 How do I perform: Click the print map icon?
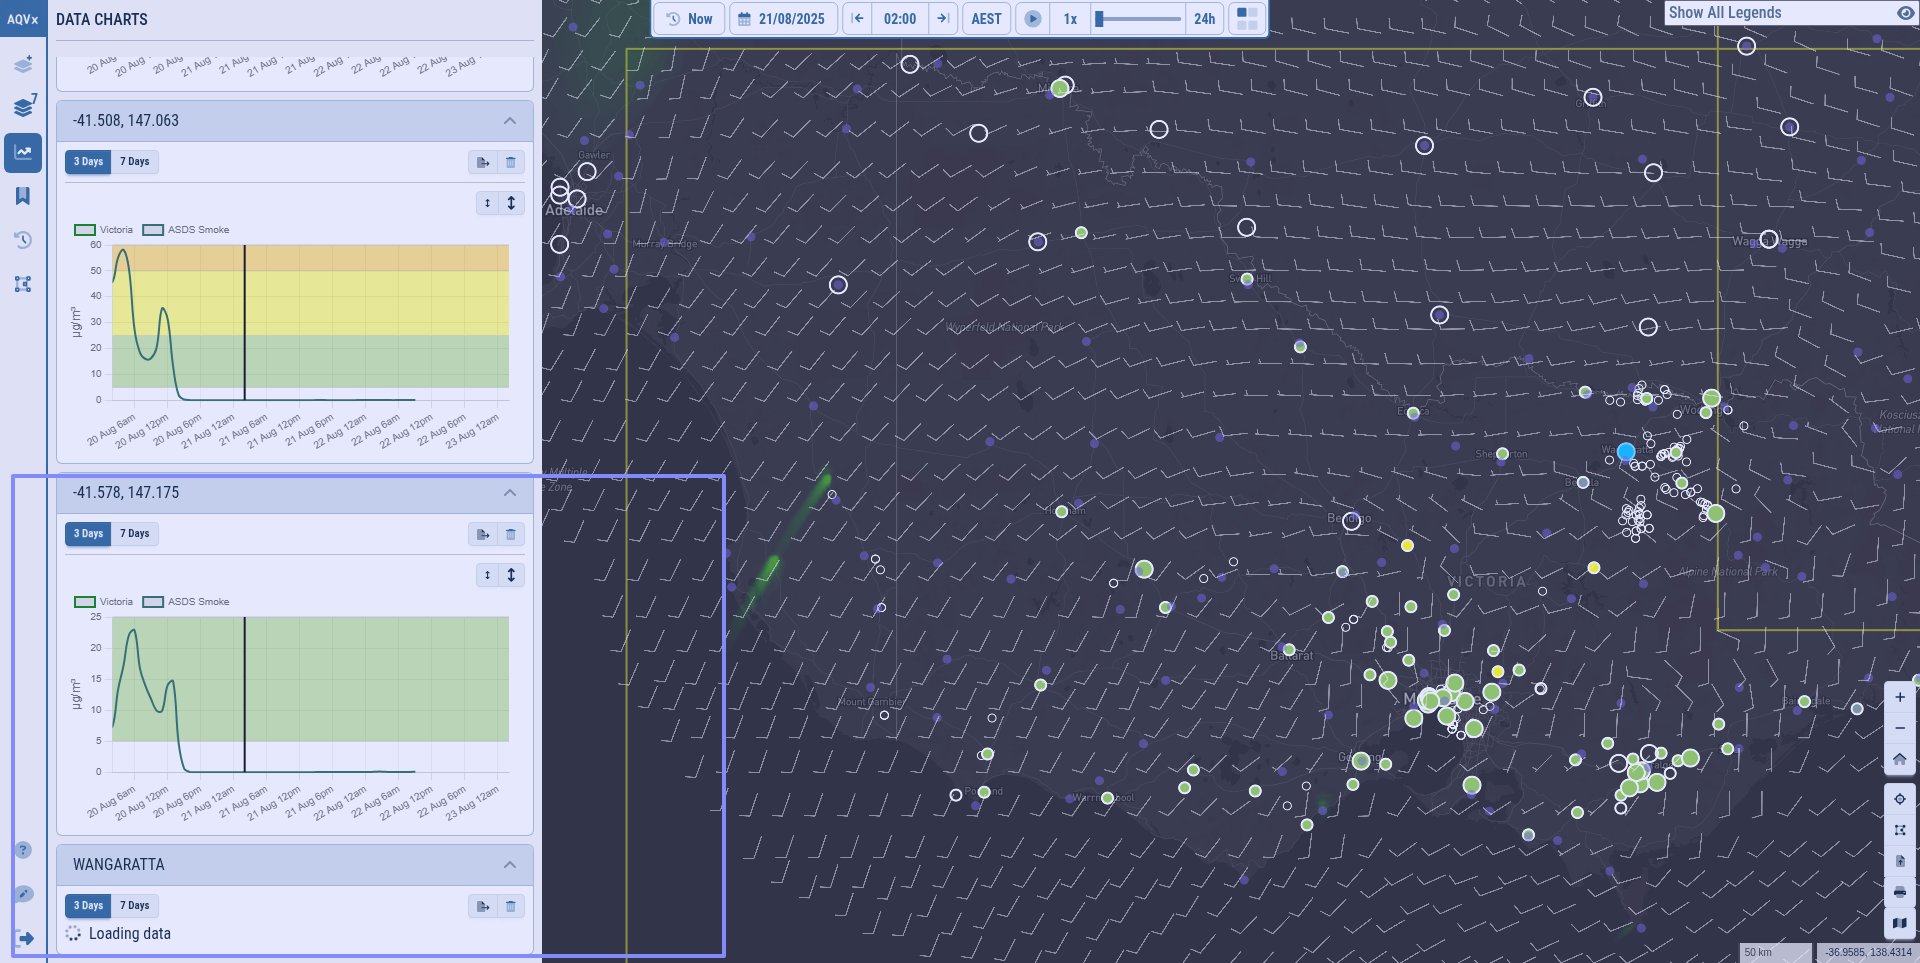(x=1899, y=892)
